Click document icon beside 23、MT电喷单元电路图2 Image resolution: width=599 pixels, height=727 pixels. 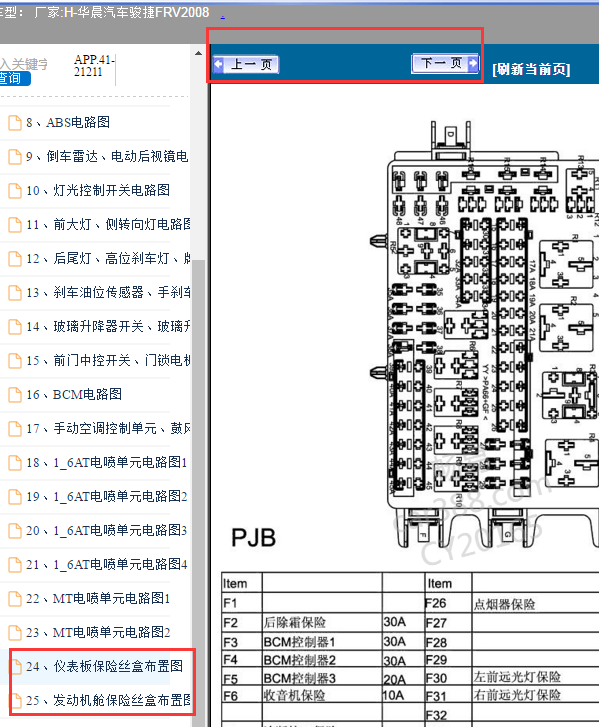[15, 633]
